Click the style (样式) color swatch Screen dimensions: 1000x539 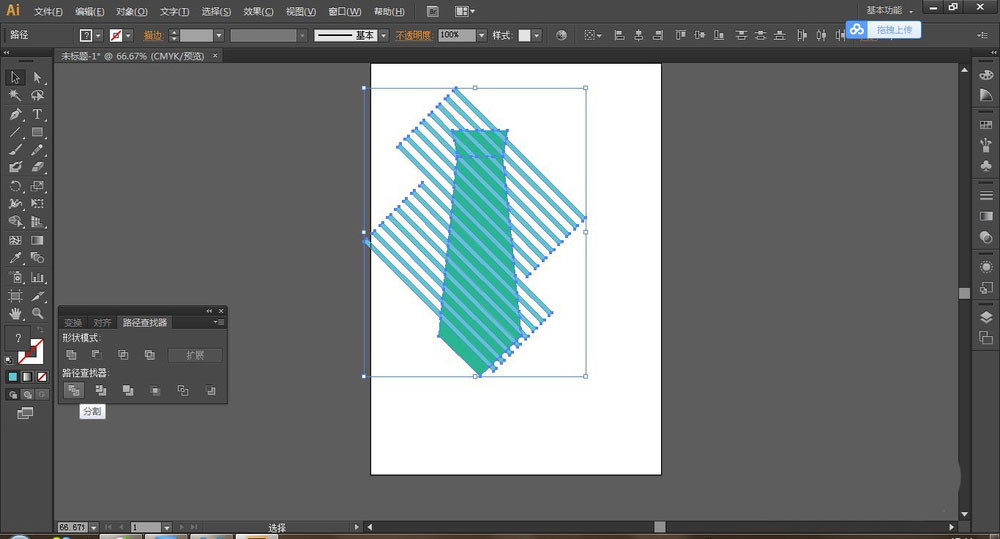[x=524, y=35]
